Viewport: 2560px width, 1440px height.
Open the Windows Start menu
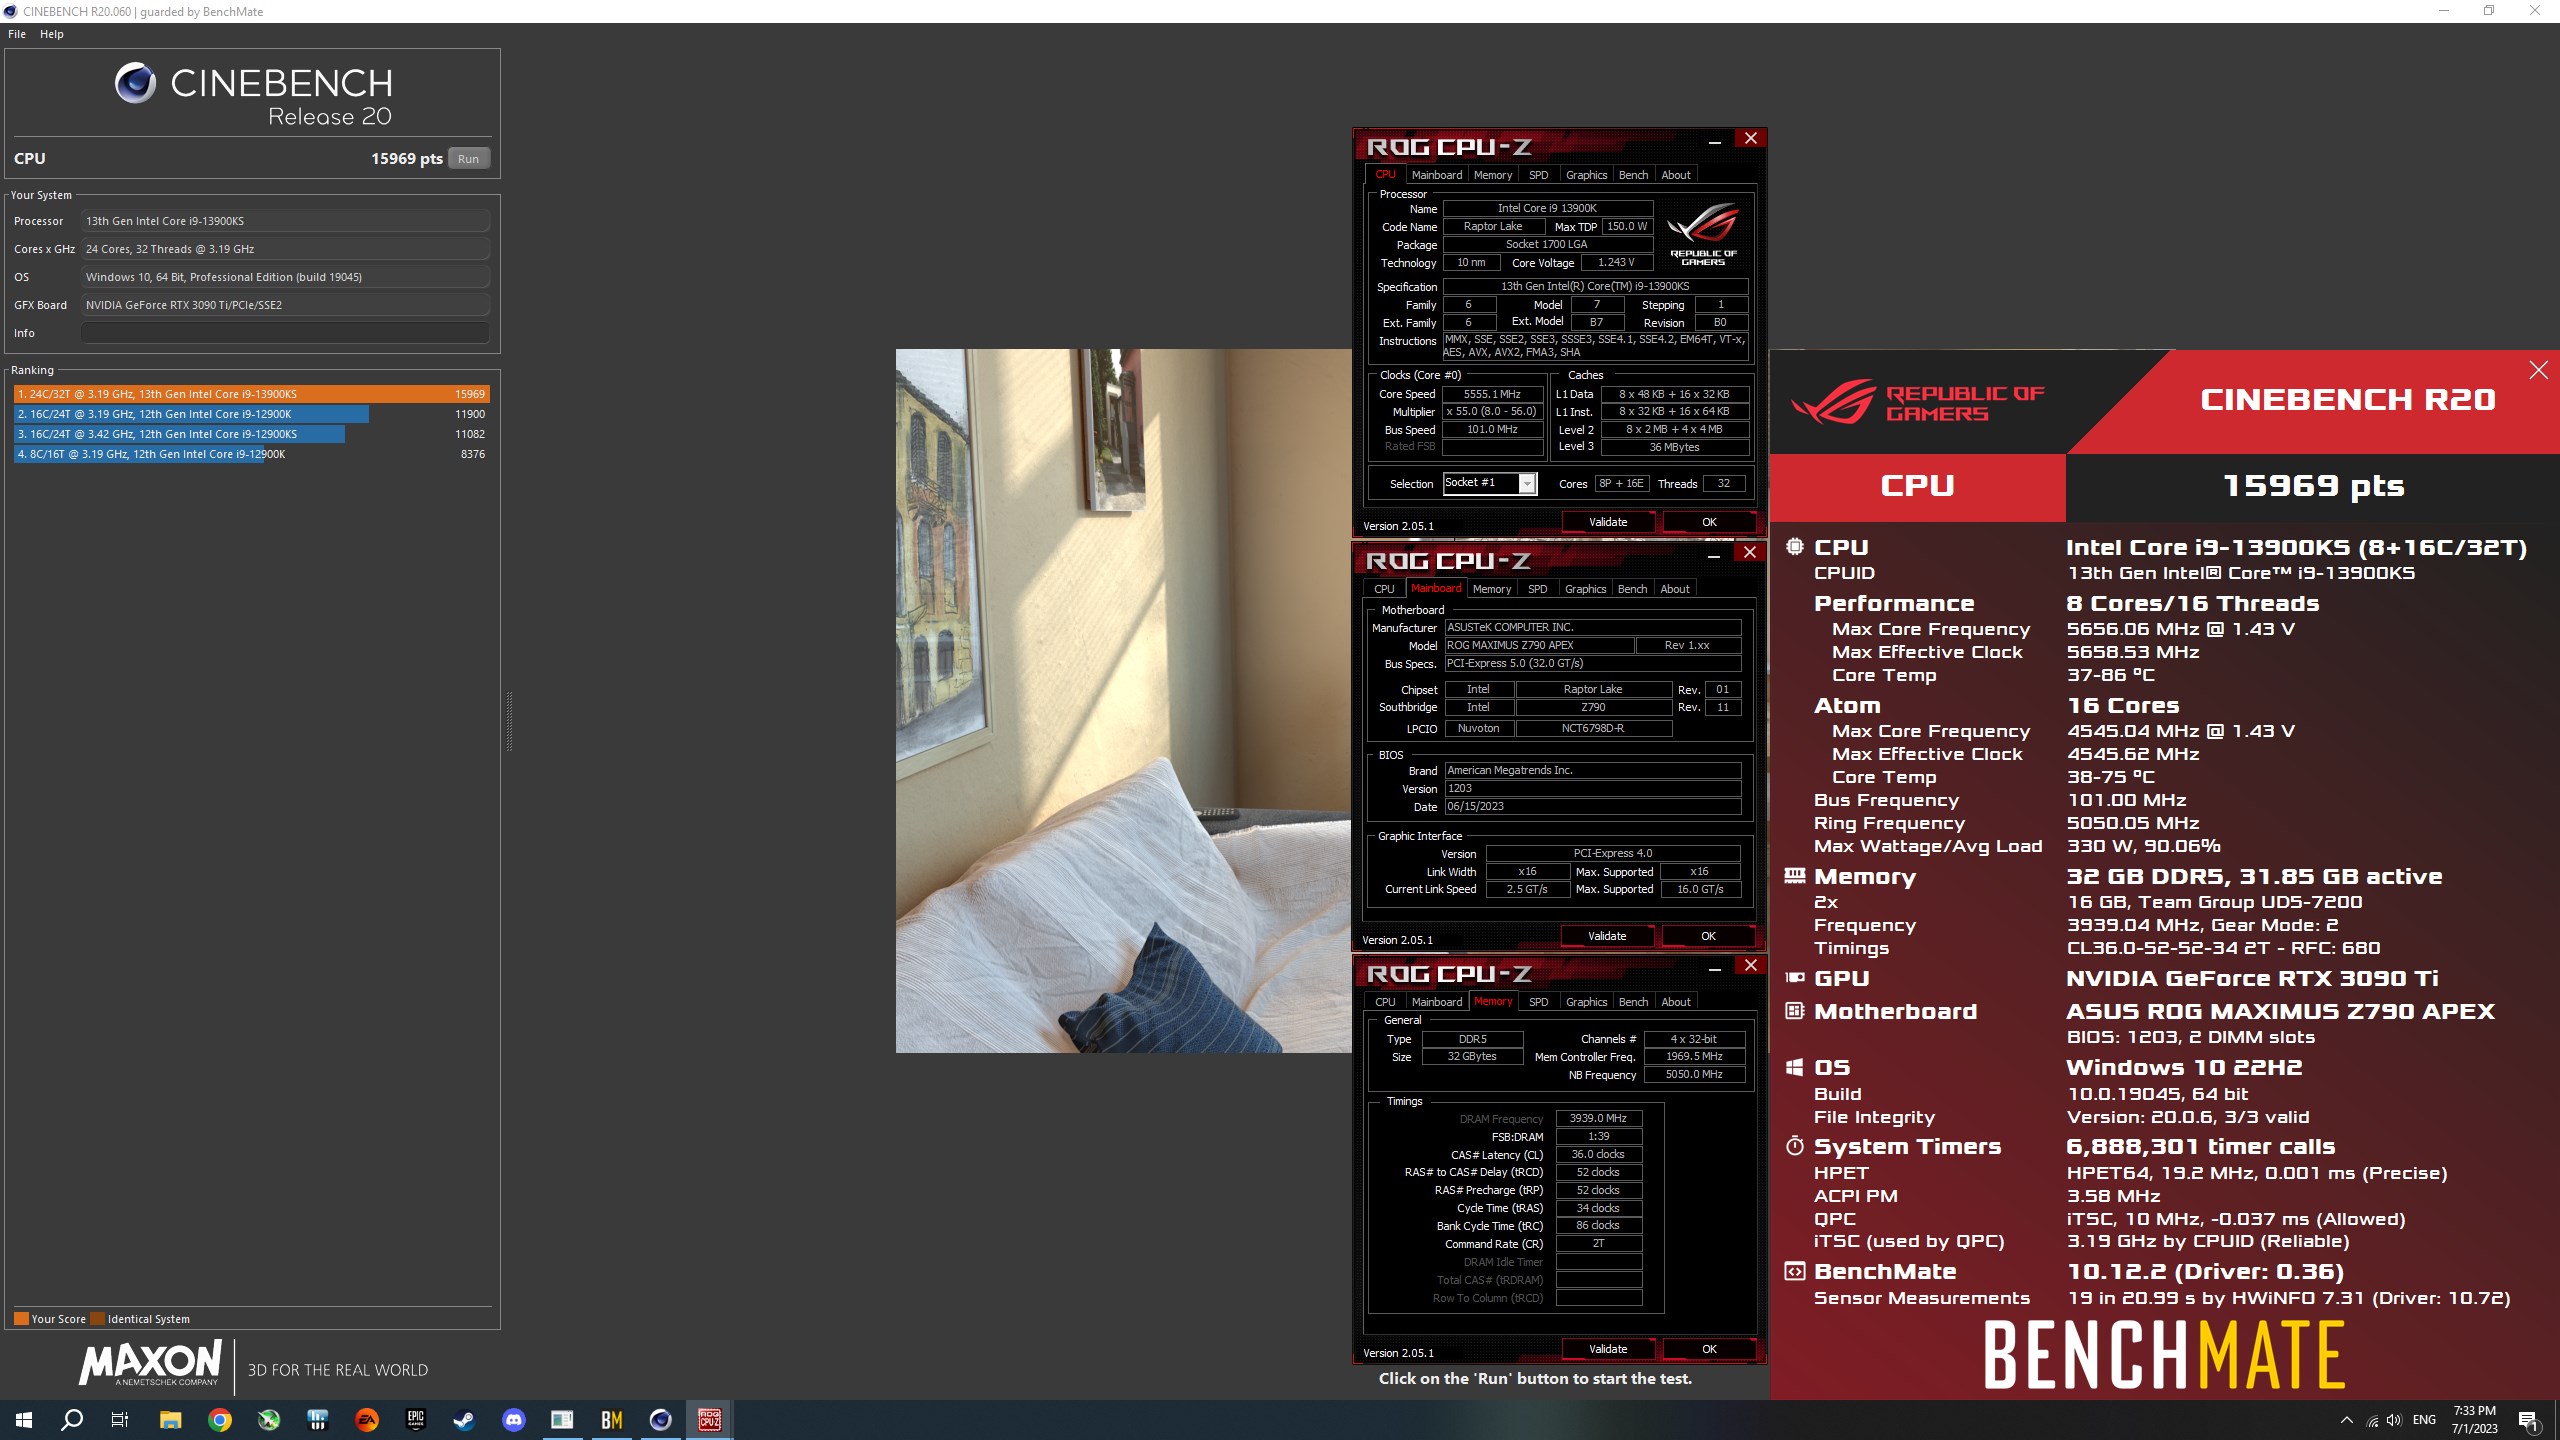24,1420
